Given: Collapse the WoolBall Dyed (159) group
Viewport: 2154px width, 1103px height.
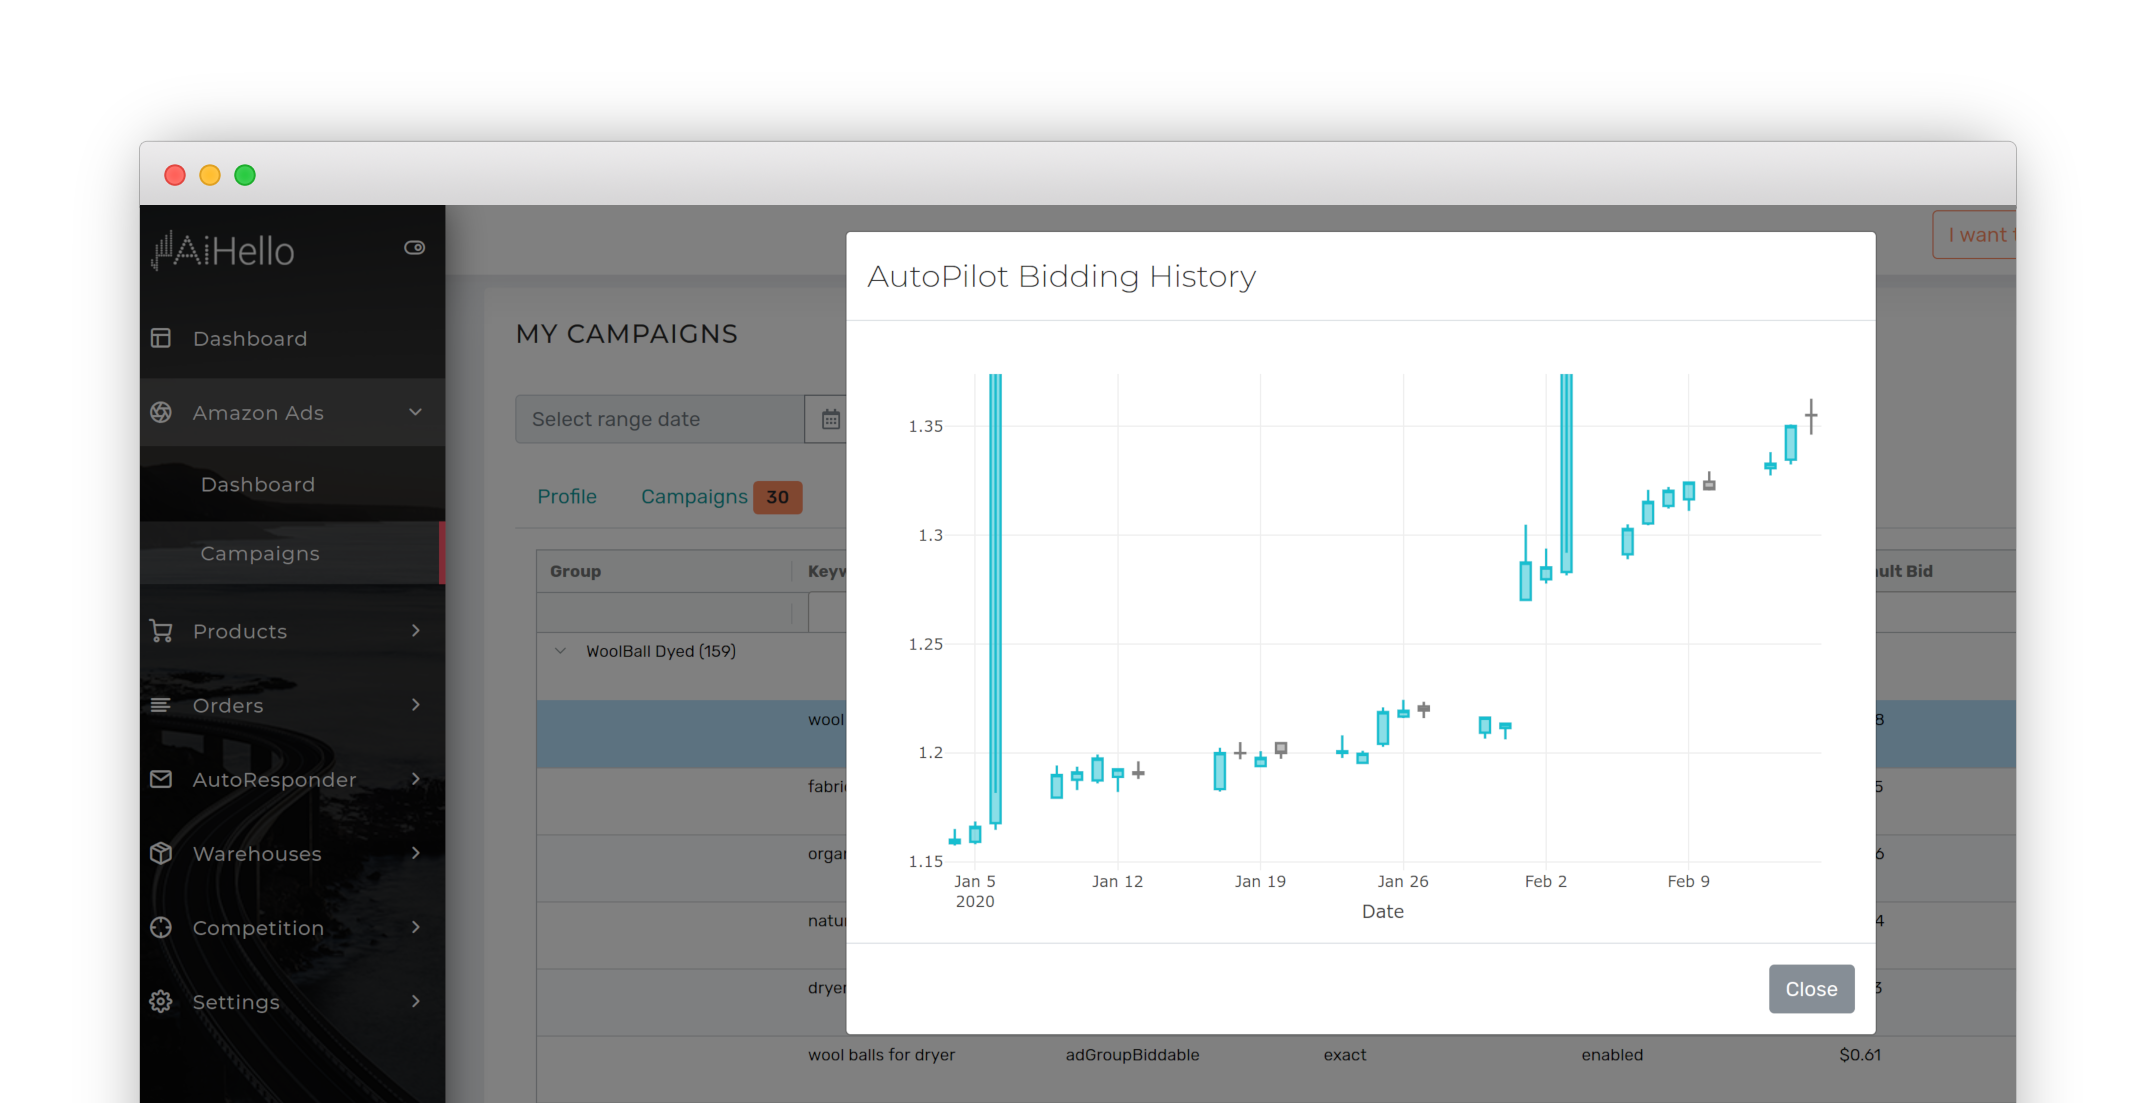Looking at the screenshot, I should pyautogui.click(x=560, y=651).
